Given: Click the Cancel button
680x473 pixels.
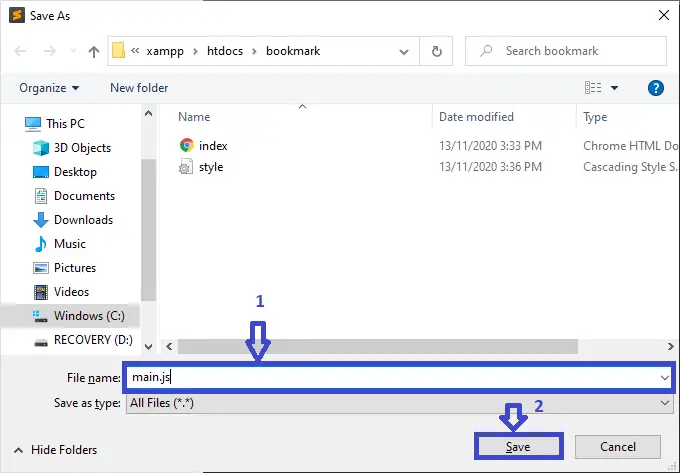Looking at the screenshot, I should 618,447.
